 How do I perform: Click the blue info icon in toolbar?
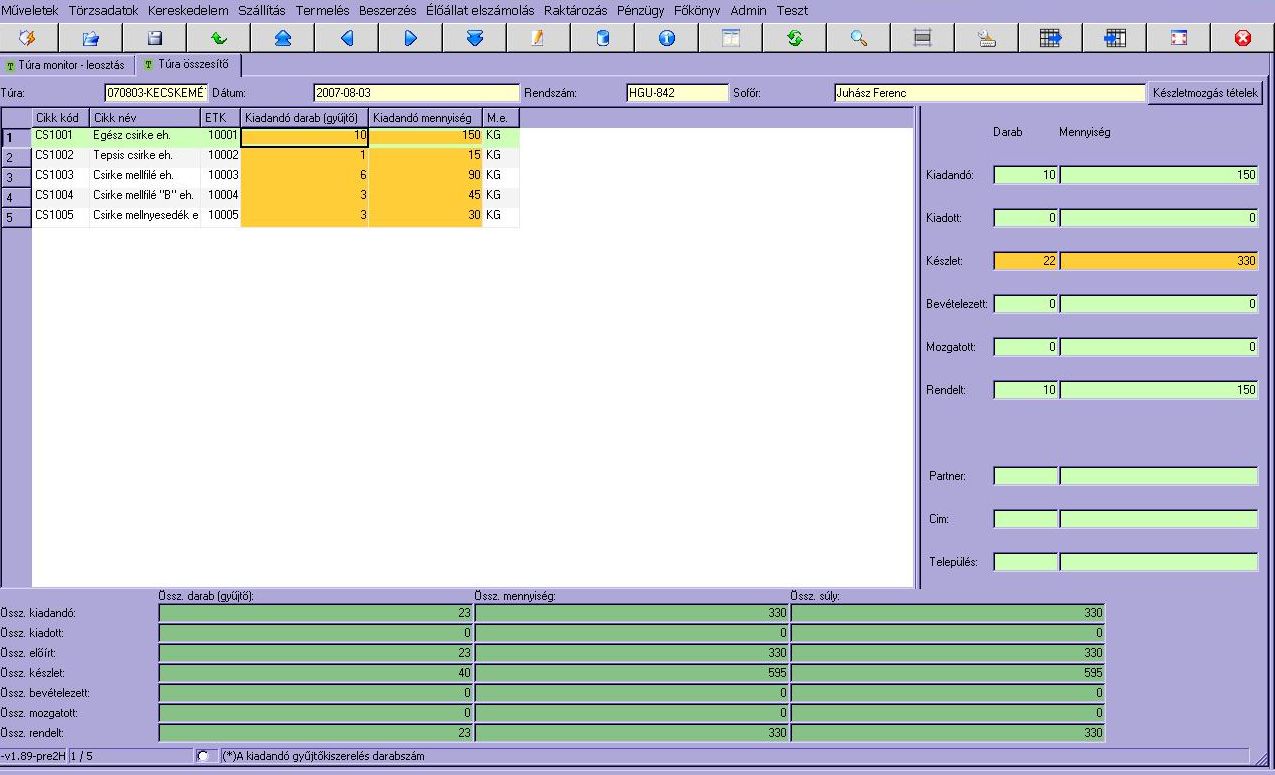pos(666,38)
